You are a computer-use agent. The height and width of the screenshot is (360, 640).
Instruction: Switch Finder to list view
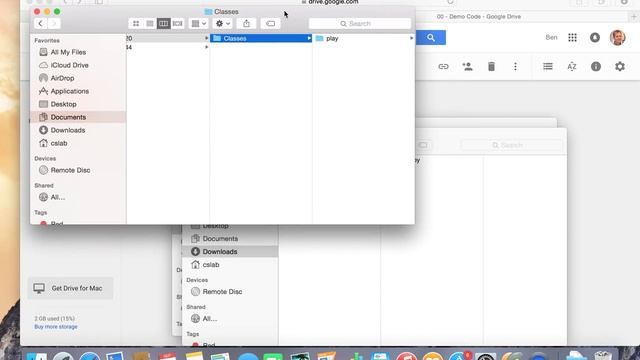[150, 24]
